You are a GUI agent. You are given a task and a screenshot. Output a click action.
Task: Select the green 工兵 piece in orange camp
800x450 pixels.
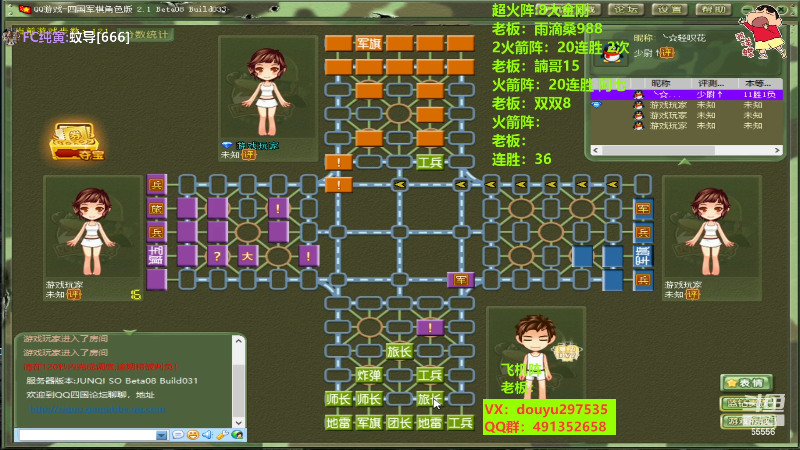pyautogui.click(x=430, y=162)
